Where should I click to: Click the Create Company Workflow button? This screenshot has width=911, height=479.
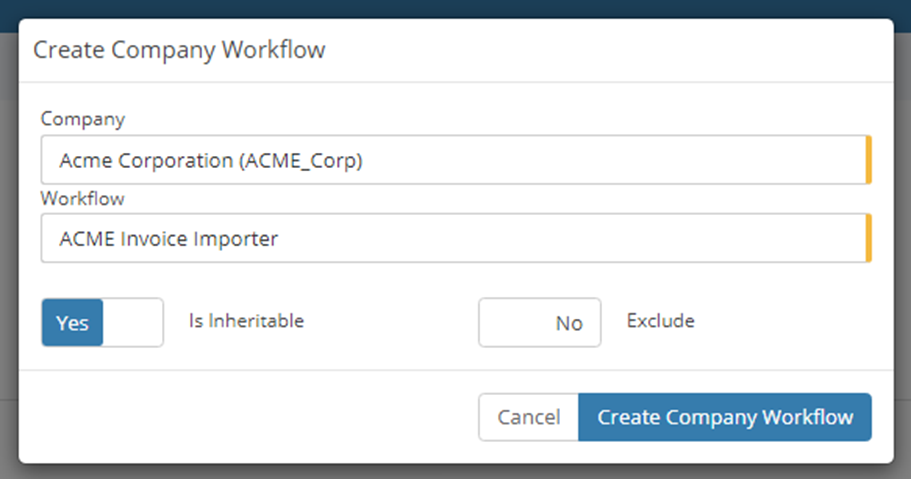(x=725, y=417)
